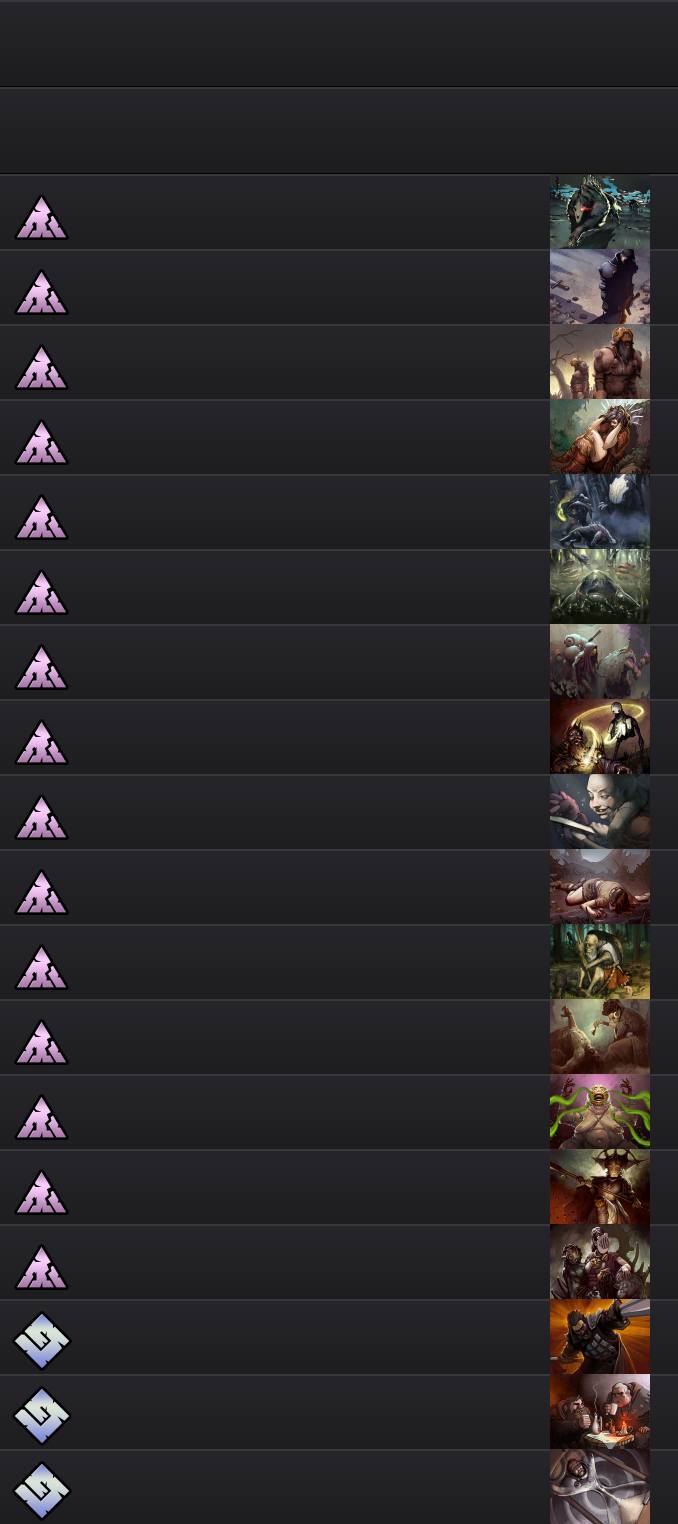Select the pink triangle icon next to the giant swamp toad art
Screen dimensions: 678x1524
(41, 592)
